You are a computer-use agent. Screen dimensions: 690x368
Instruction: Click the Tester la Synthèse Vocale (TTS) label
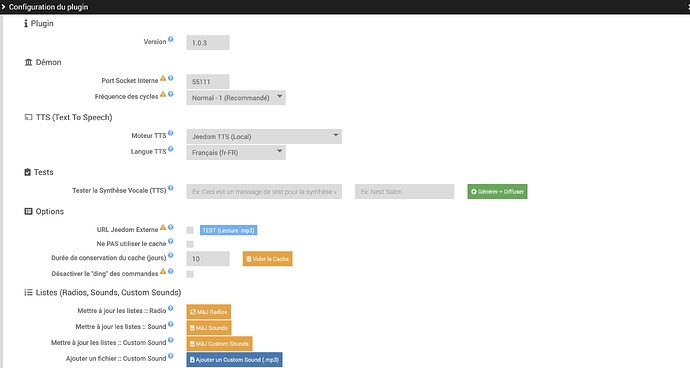[x=119, y=190]
